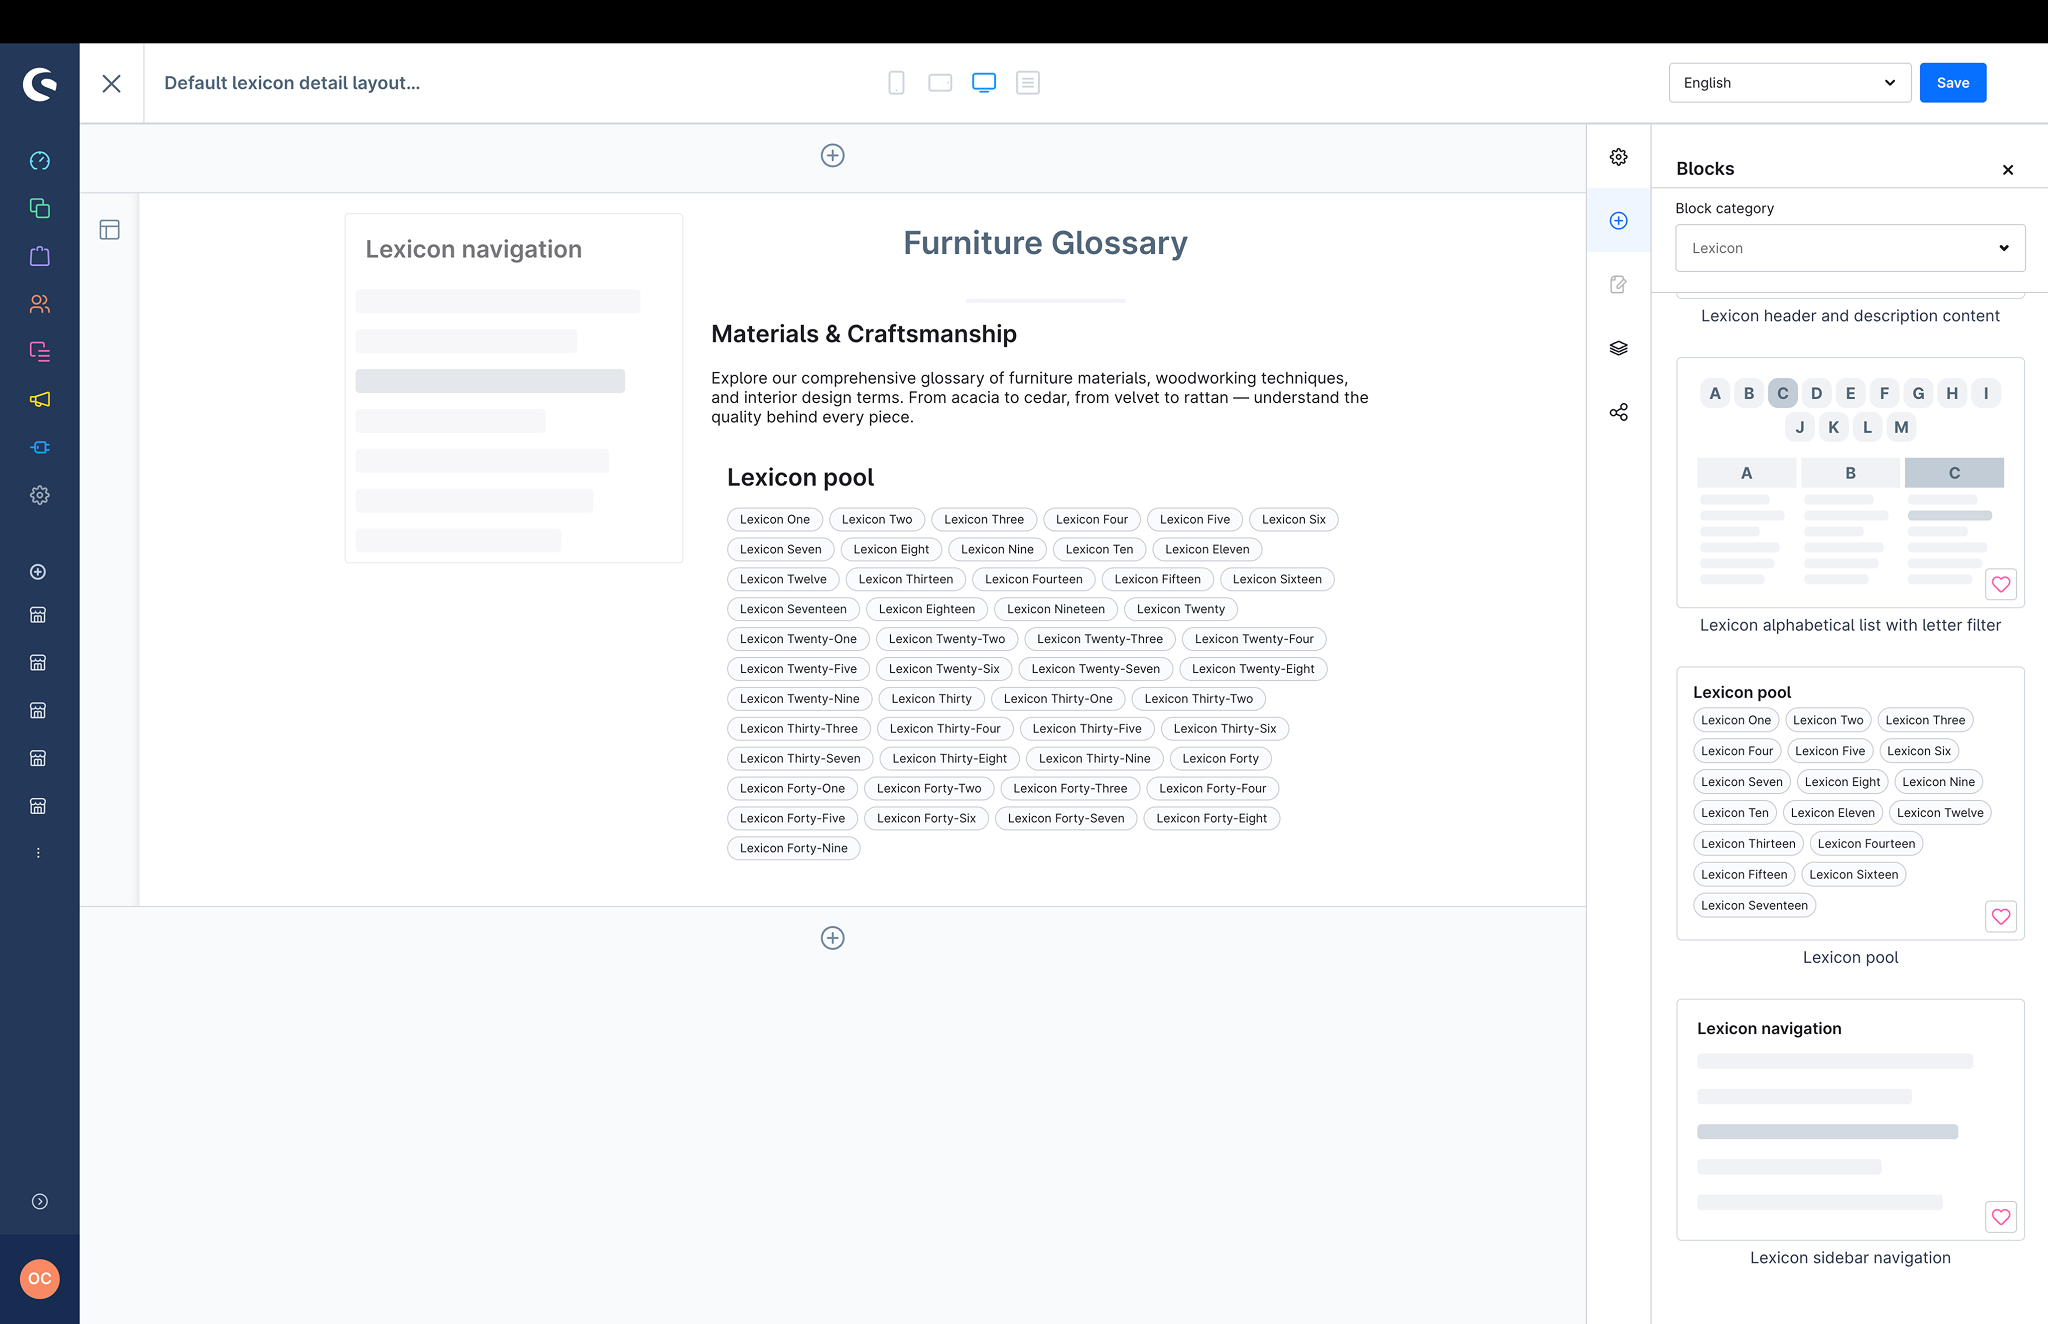Click the Lexicon pool heading on canvas
The height and width of the screenshot is (1324, 2048).
tap(800, 478)
